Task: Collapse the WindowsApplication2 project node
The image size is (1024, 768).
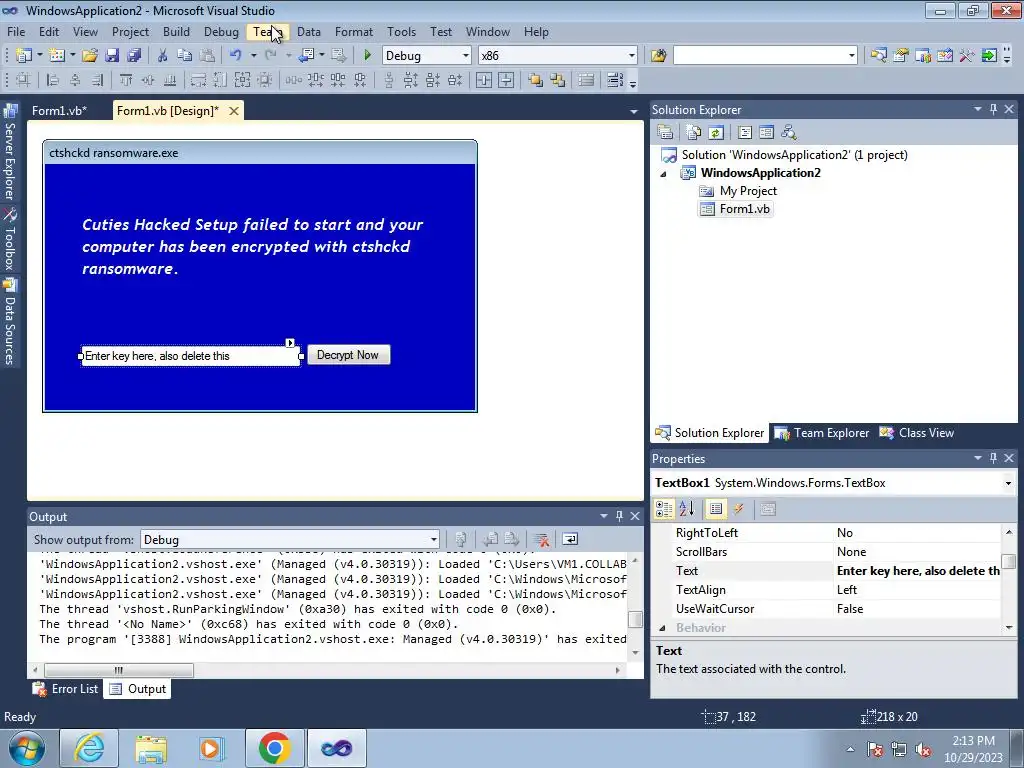Action: click(x=664, y=174)
